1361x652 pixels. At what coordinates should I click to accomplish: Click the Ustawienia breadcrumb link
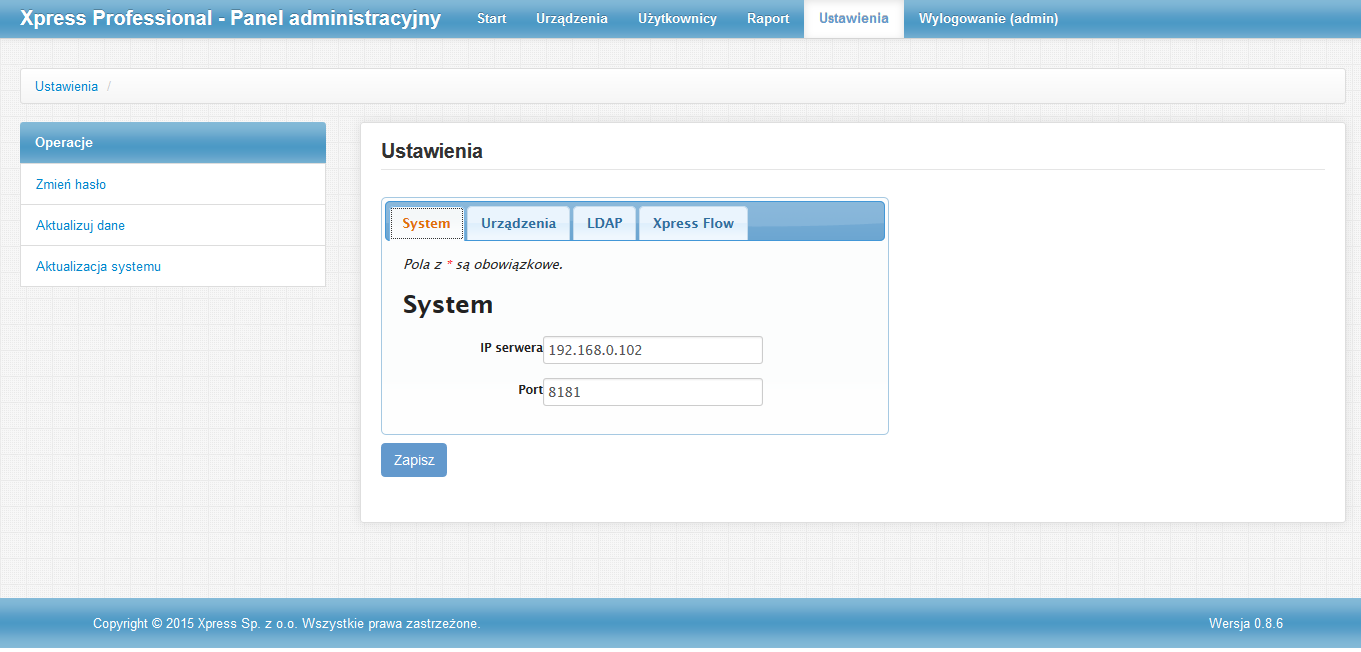coord(66,86)
